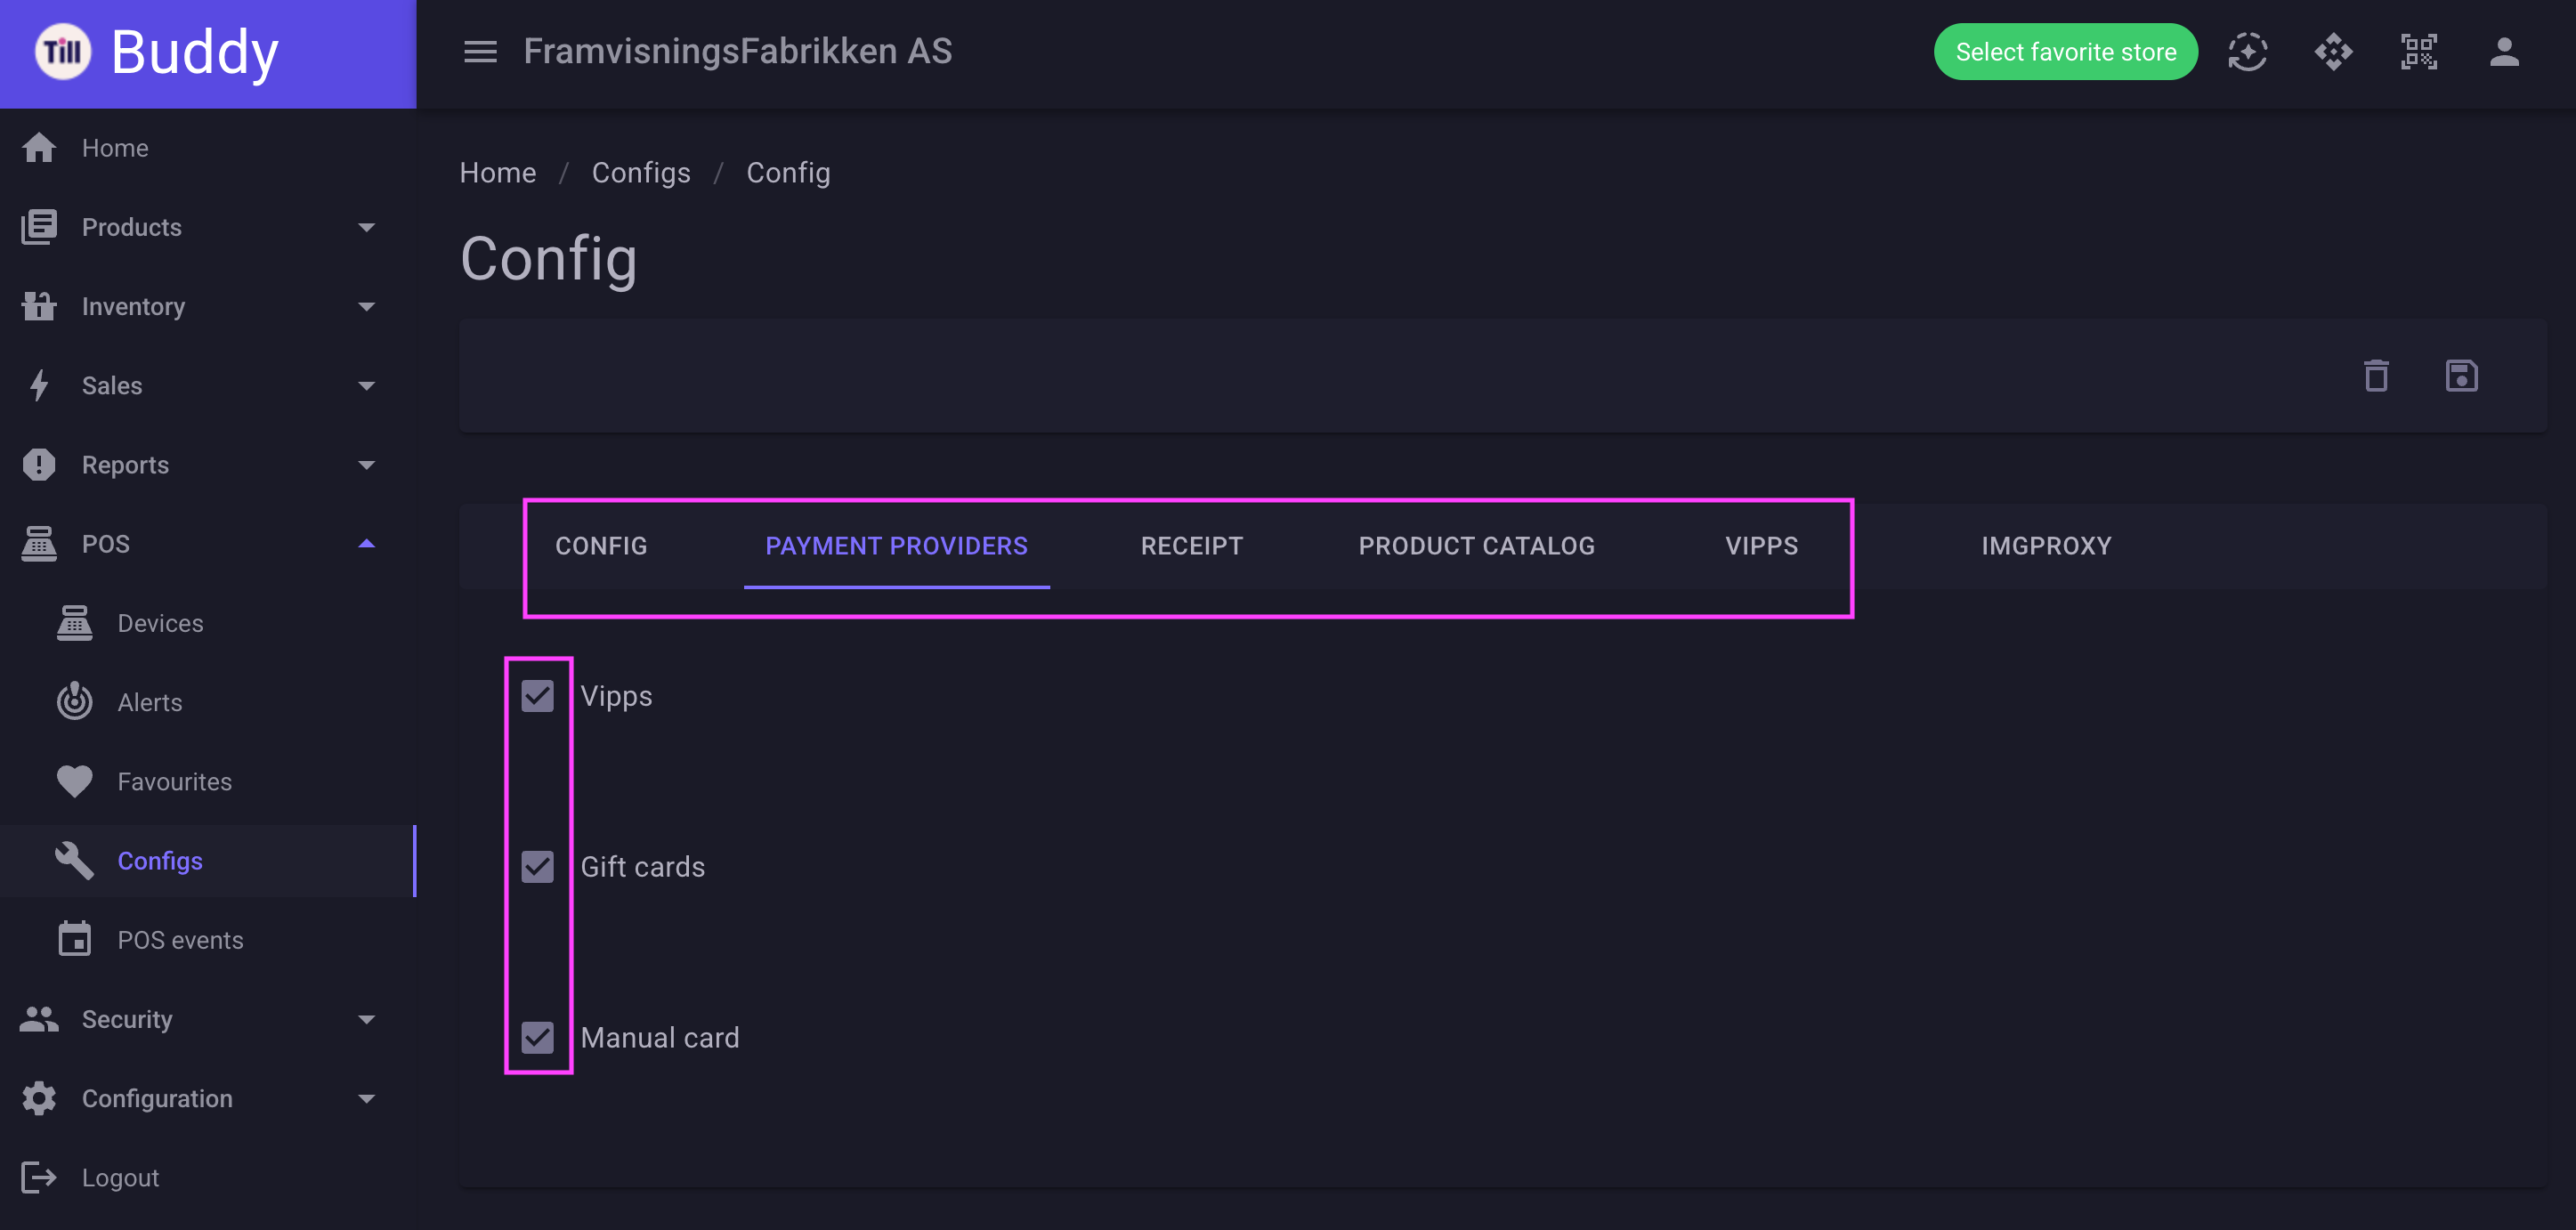Screen dimensions: 2576x1230
Task: Click the POS cash register icon
Action: [x=39, y=544]
